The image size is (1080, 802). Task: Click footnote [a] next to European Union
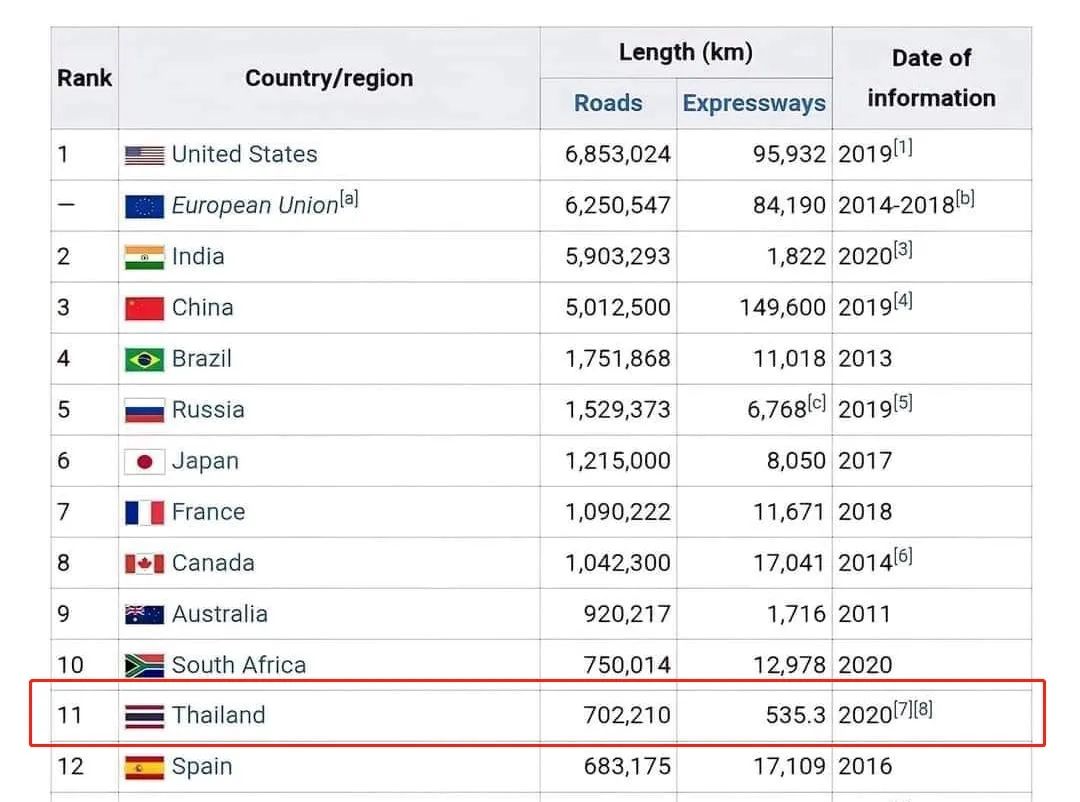(x=349, y=199)
